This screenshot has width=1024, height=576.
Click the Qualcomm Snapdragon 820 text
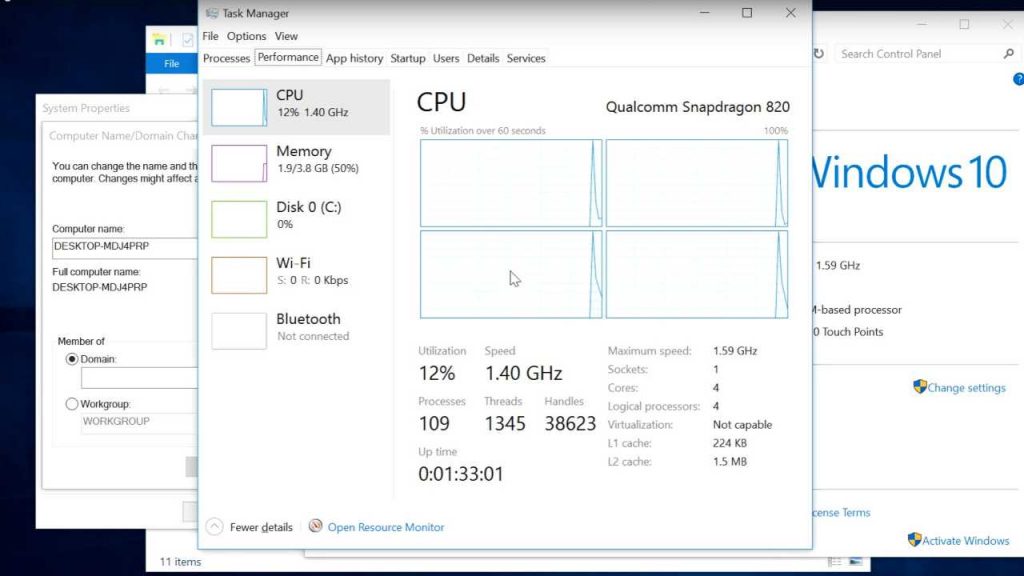point(697,106)
